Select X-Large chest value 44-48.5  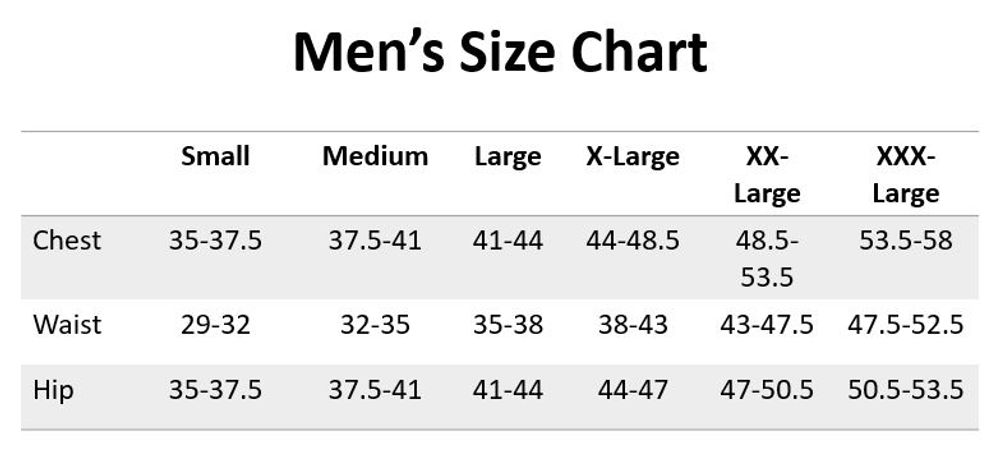pos(633,241)
